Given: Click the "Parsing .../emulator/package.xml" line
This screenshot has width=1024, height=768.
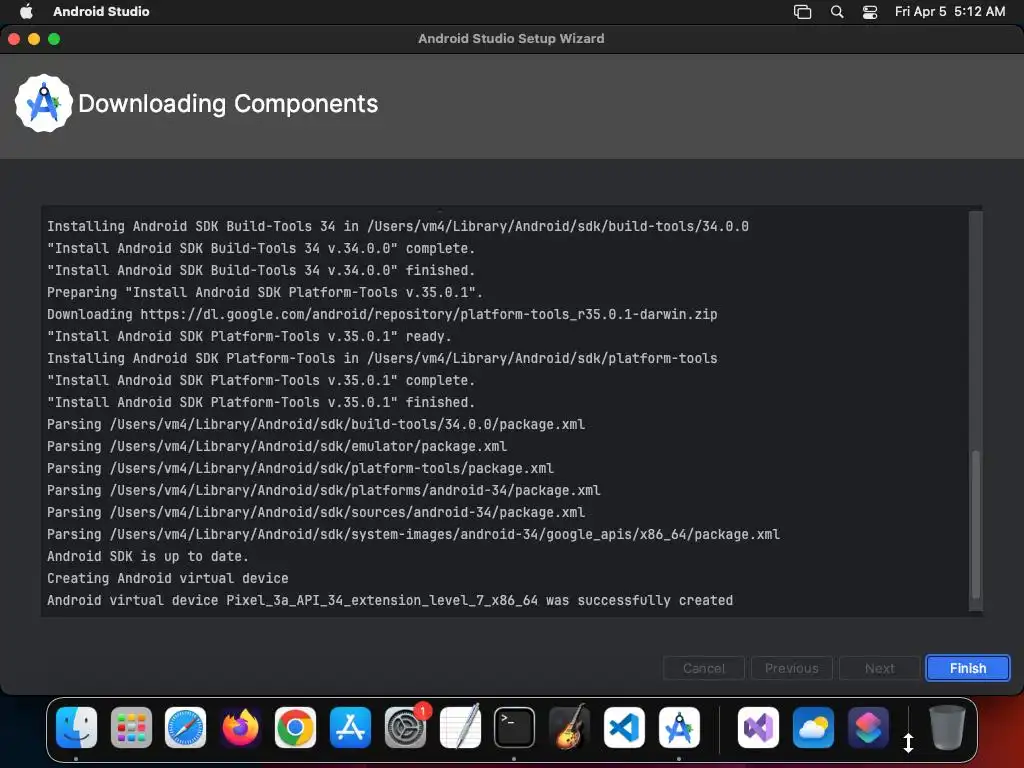Looking at the screenshot, I should click(x=277, y=446).
